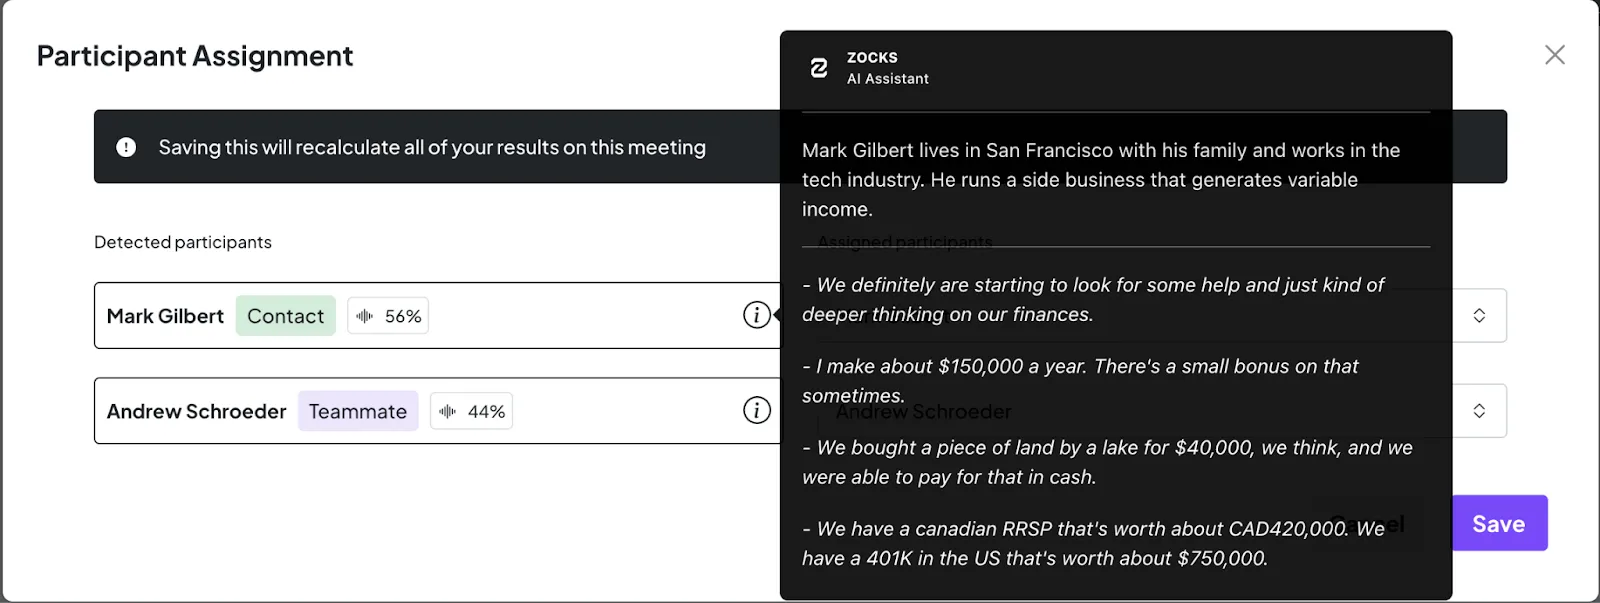Click the info icon beside Mark Gilbert

point(757,315)
